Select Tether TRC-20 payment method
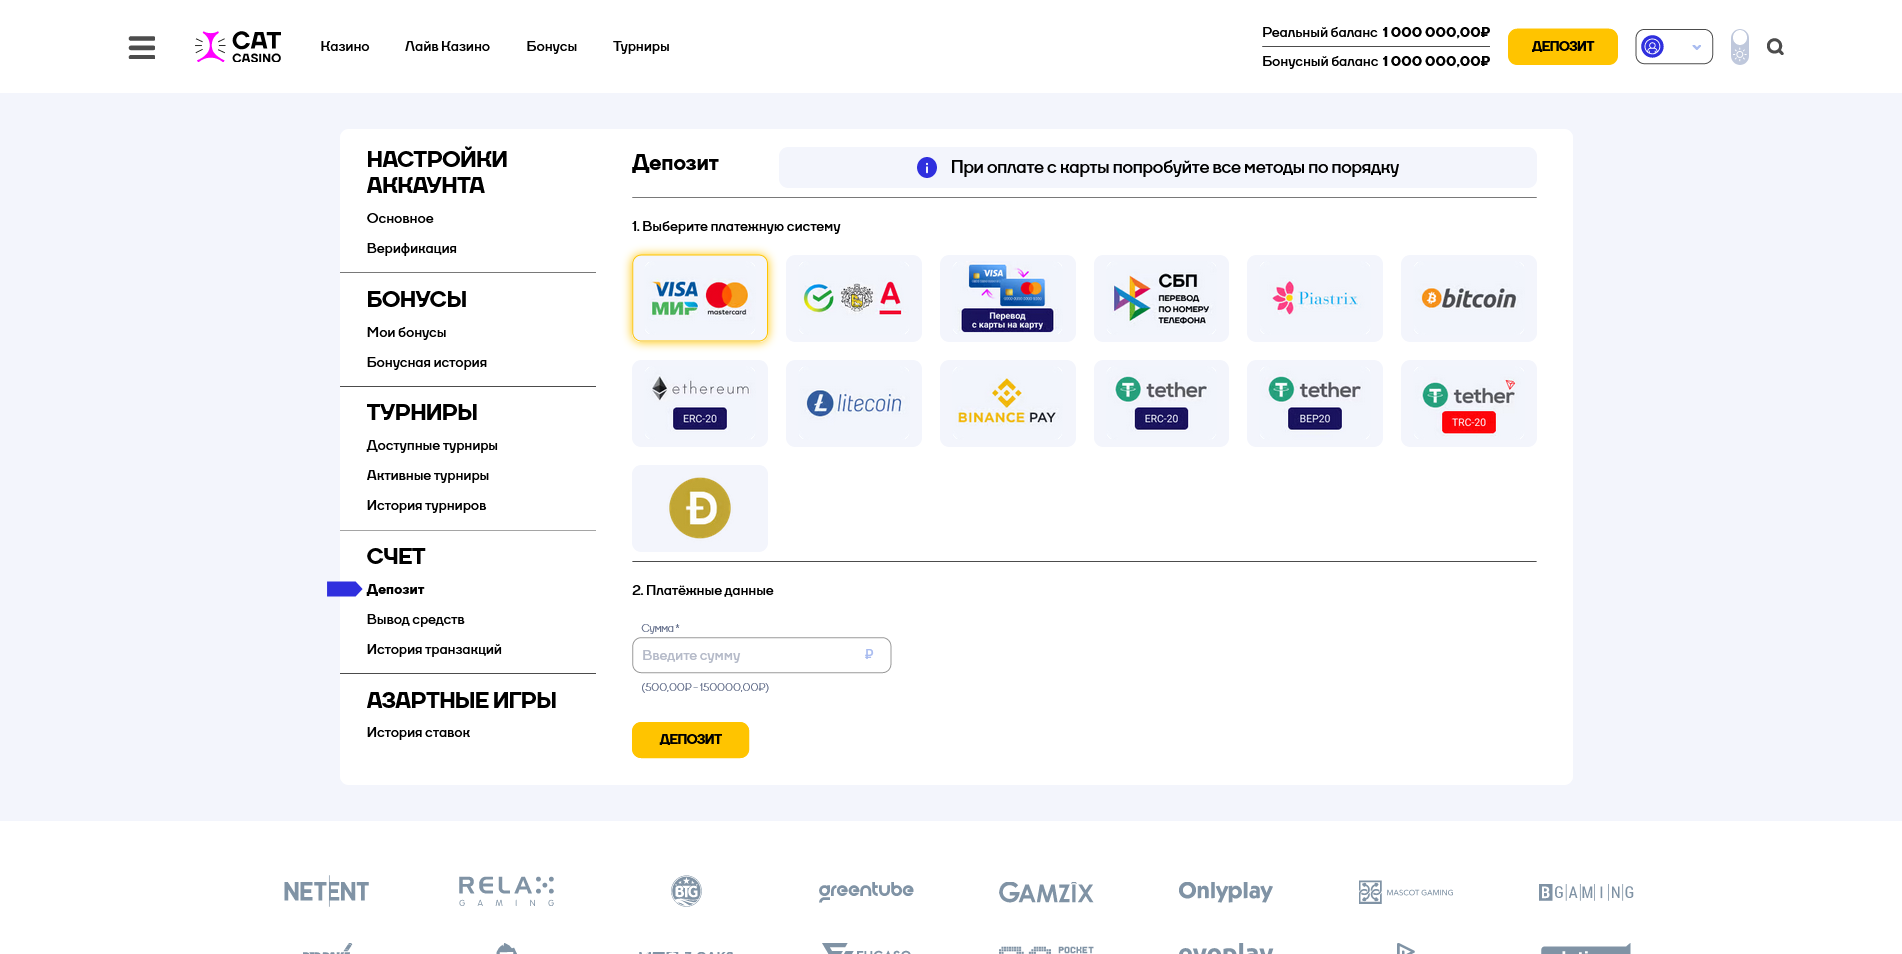 (x=1468, y=403)
